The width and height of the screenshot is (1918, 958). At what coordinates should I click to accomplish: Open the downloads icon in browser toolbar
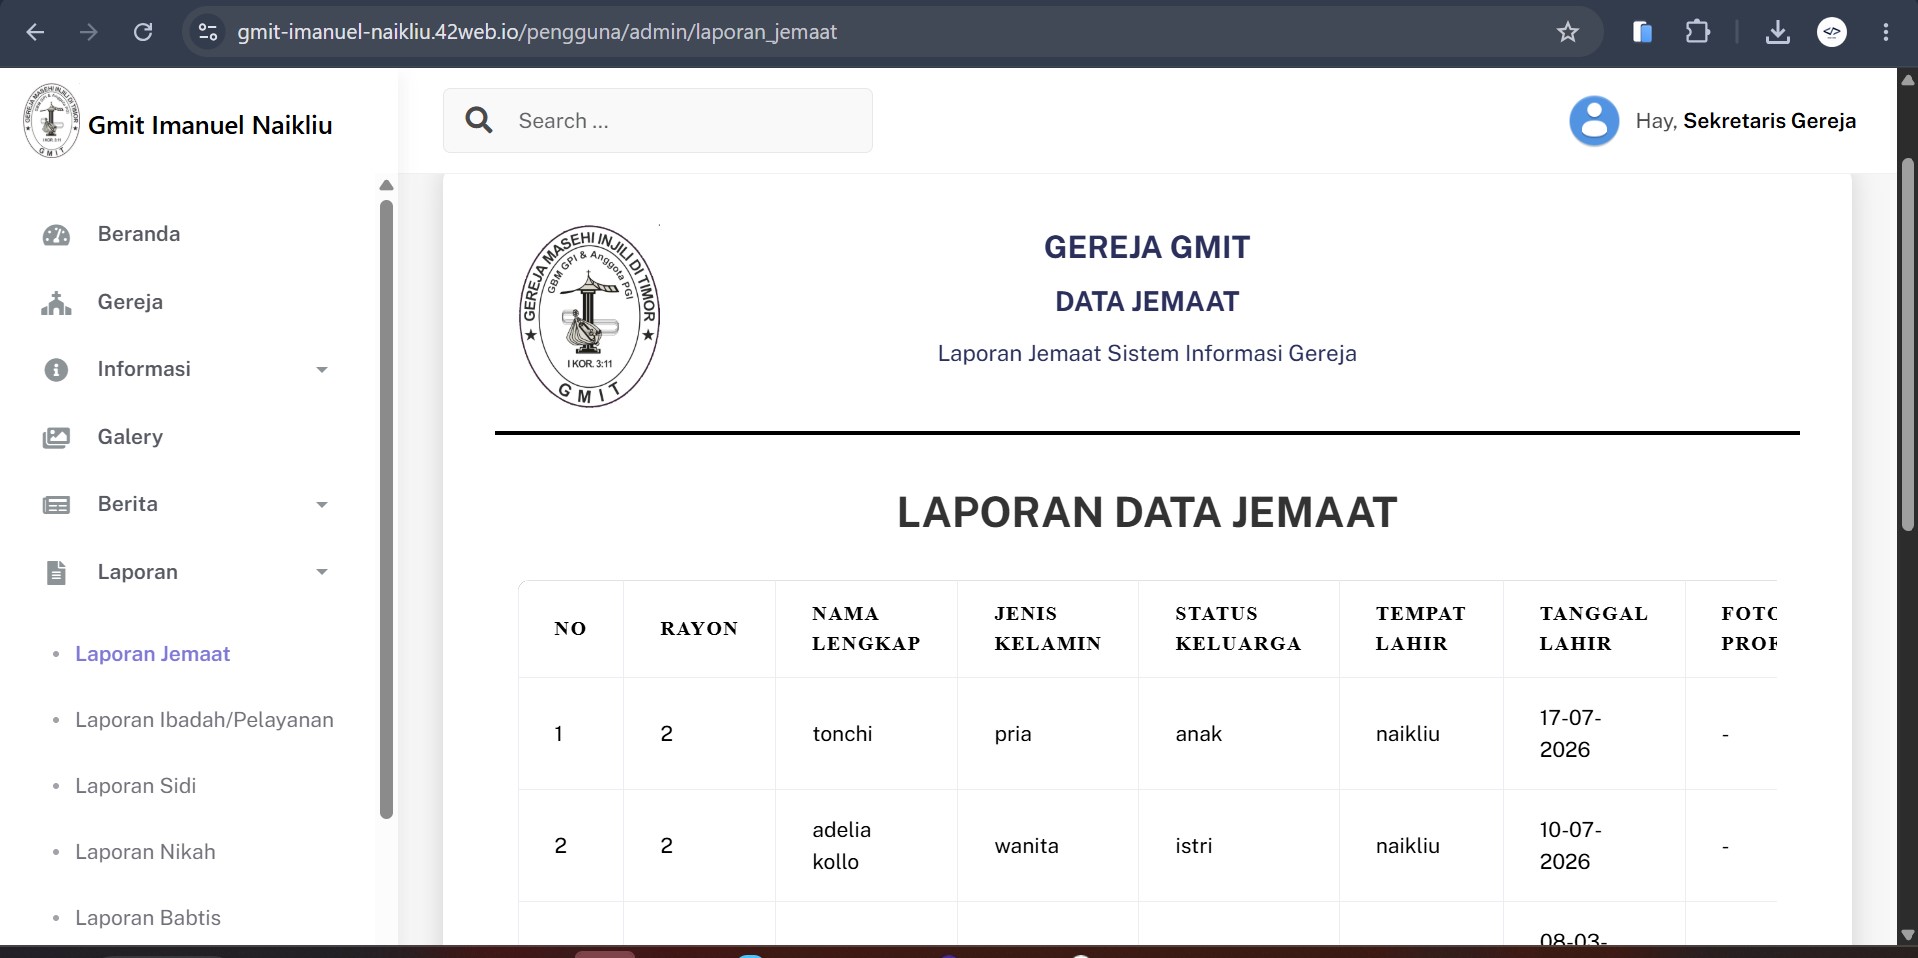tap(1777, 32)
